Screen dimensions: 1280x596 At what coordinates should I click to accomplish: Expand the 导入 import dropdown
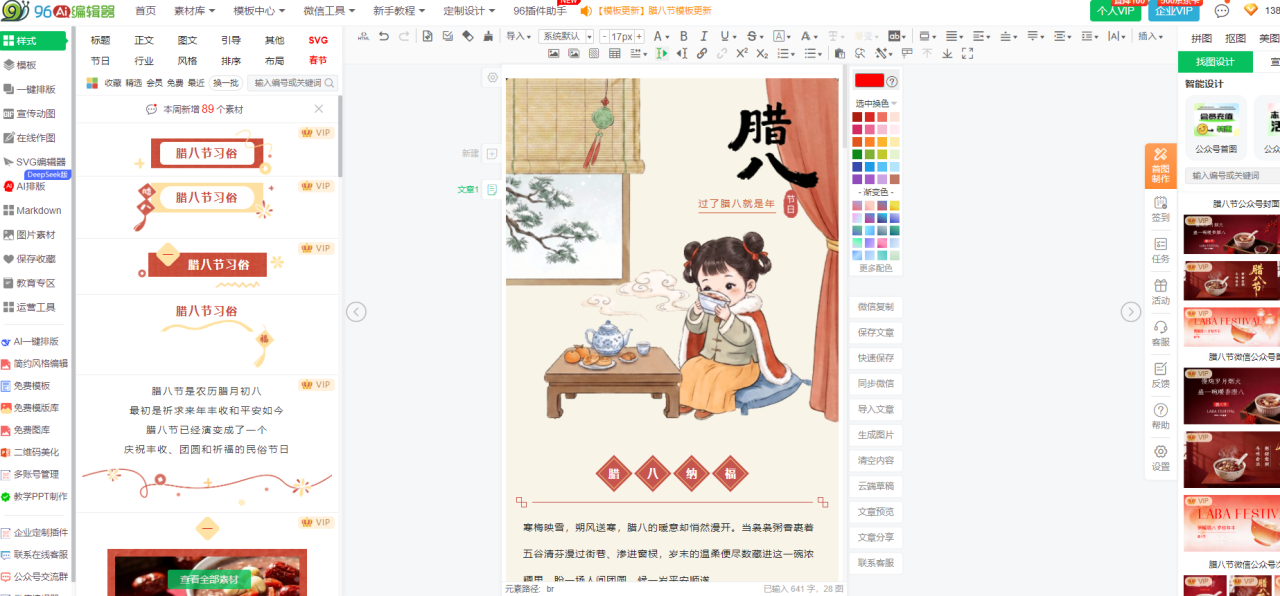tap(518, 37)
